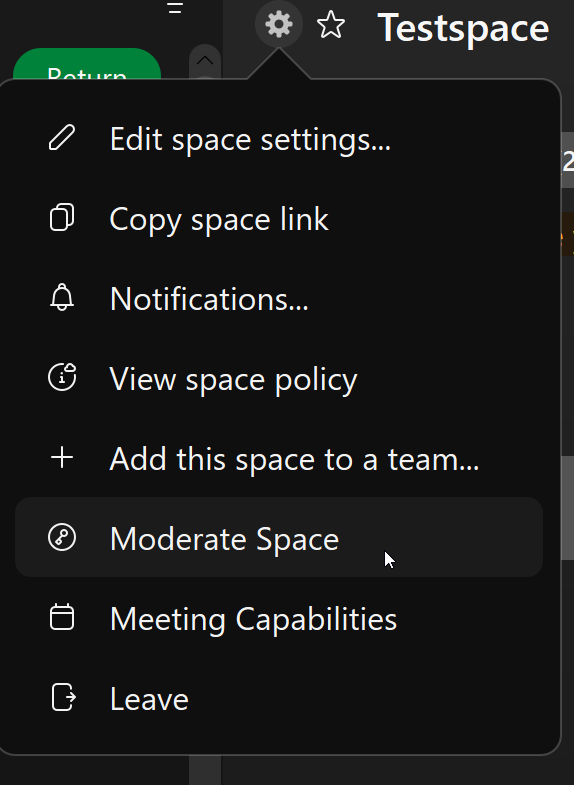The height and width of the screenshot is (785, 574).
Task: Click the pencil icon for edit settings
Action: point(62,138)
